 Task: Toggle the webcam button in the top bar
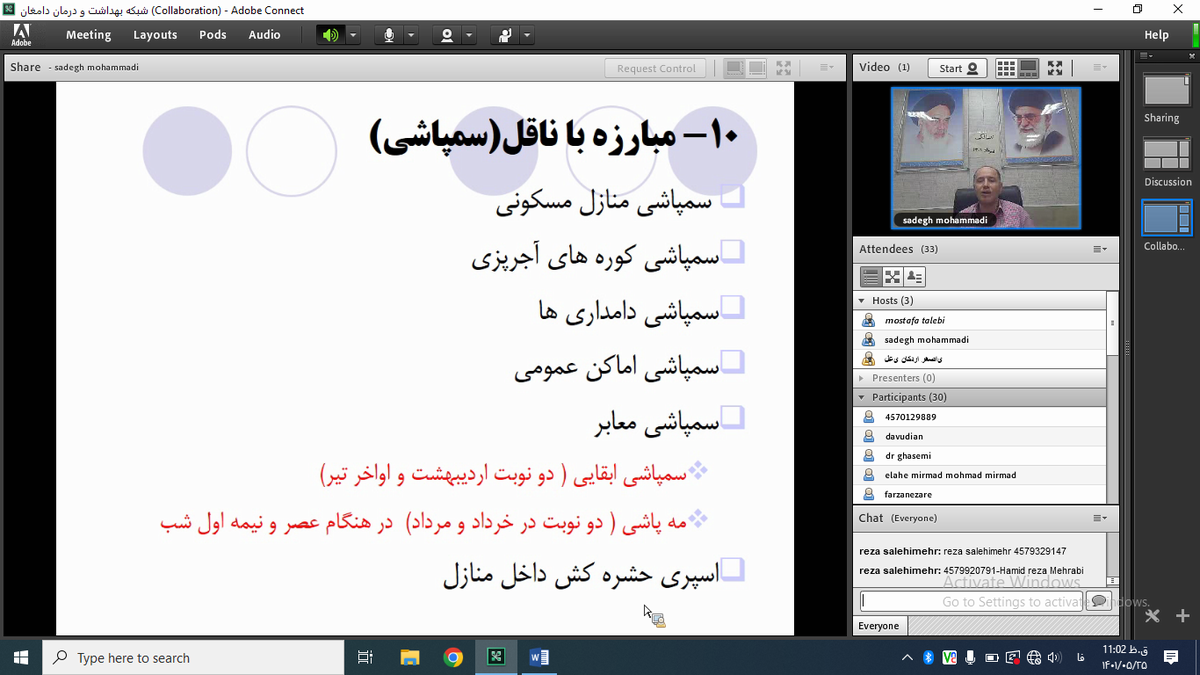coord(447,35)
